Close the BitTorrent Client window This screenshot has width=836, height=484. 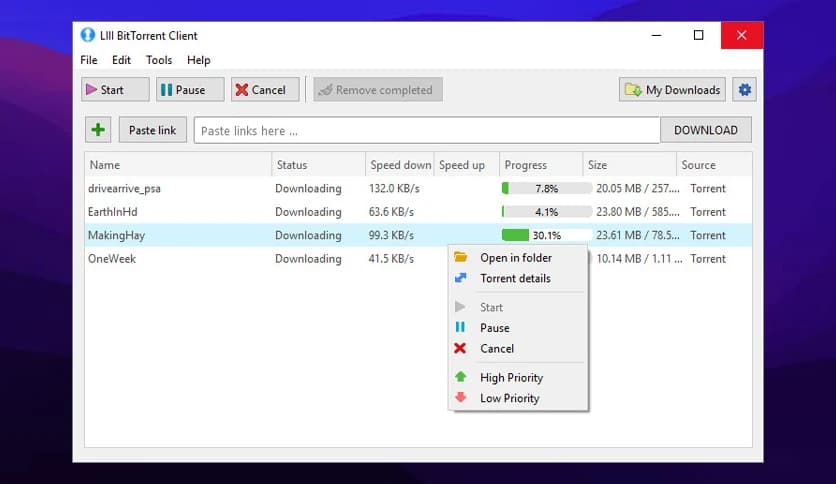[742, 35]
